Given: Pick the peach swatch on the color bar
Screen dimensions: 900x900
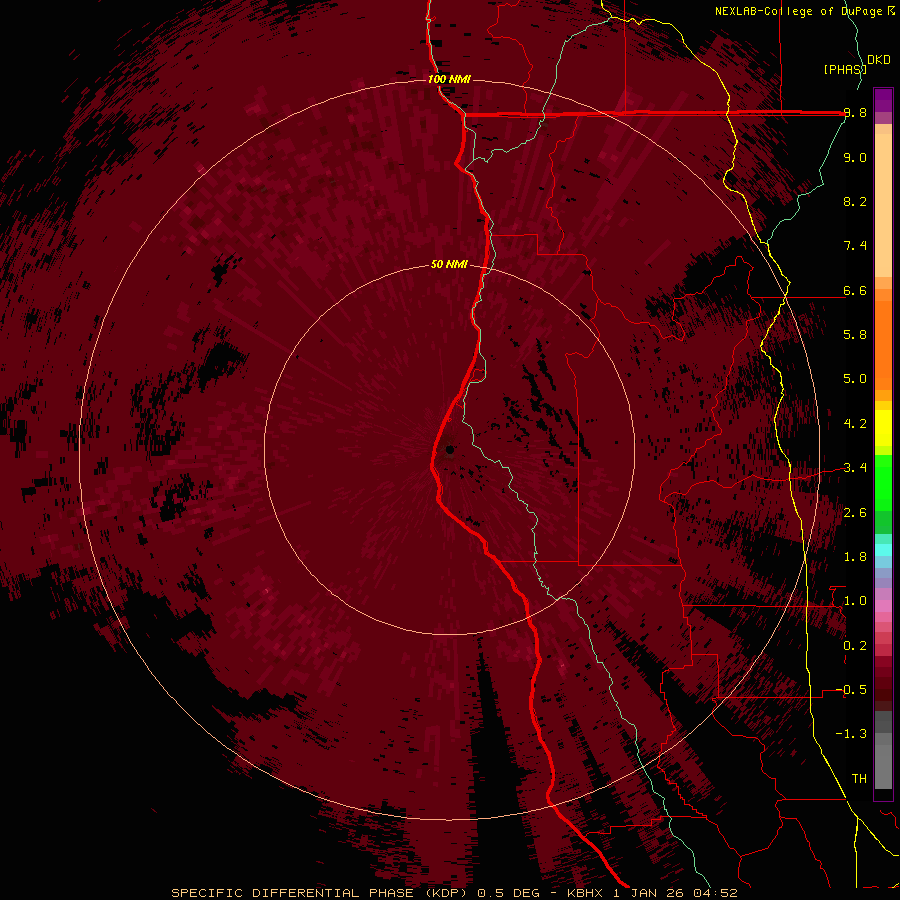Looking at the screenshot, I should click(883, 207).
